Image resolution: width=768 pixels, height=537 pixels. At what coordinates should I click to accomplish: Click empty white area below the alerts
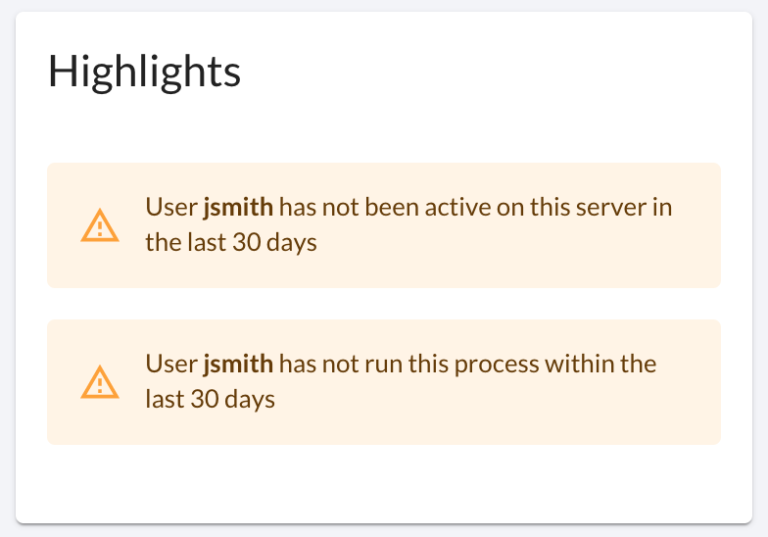pos(384,483)
